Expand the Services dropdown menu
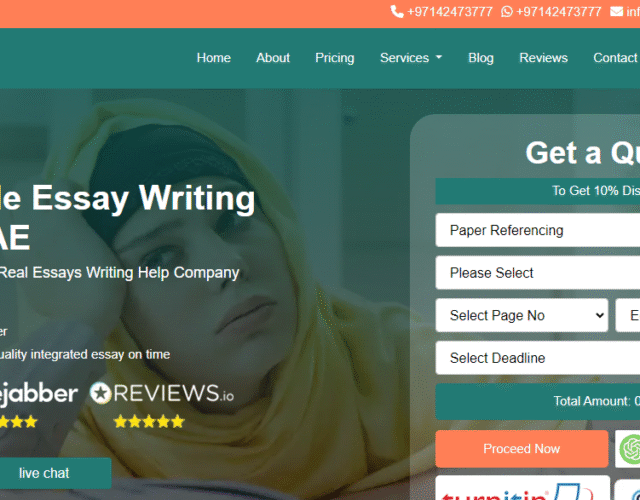 (x=411, y=58)
